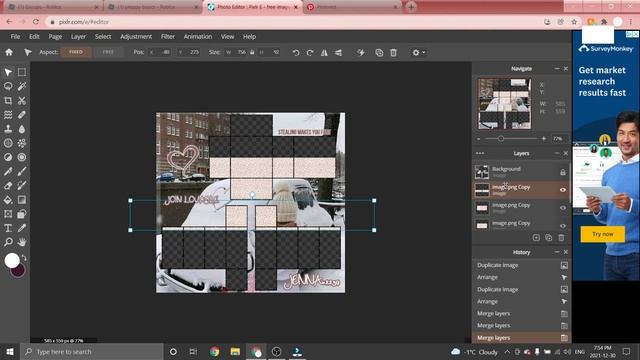The image size is (640, 360).
Task: Collapse the Layers panel
Action: [557, 153]
